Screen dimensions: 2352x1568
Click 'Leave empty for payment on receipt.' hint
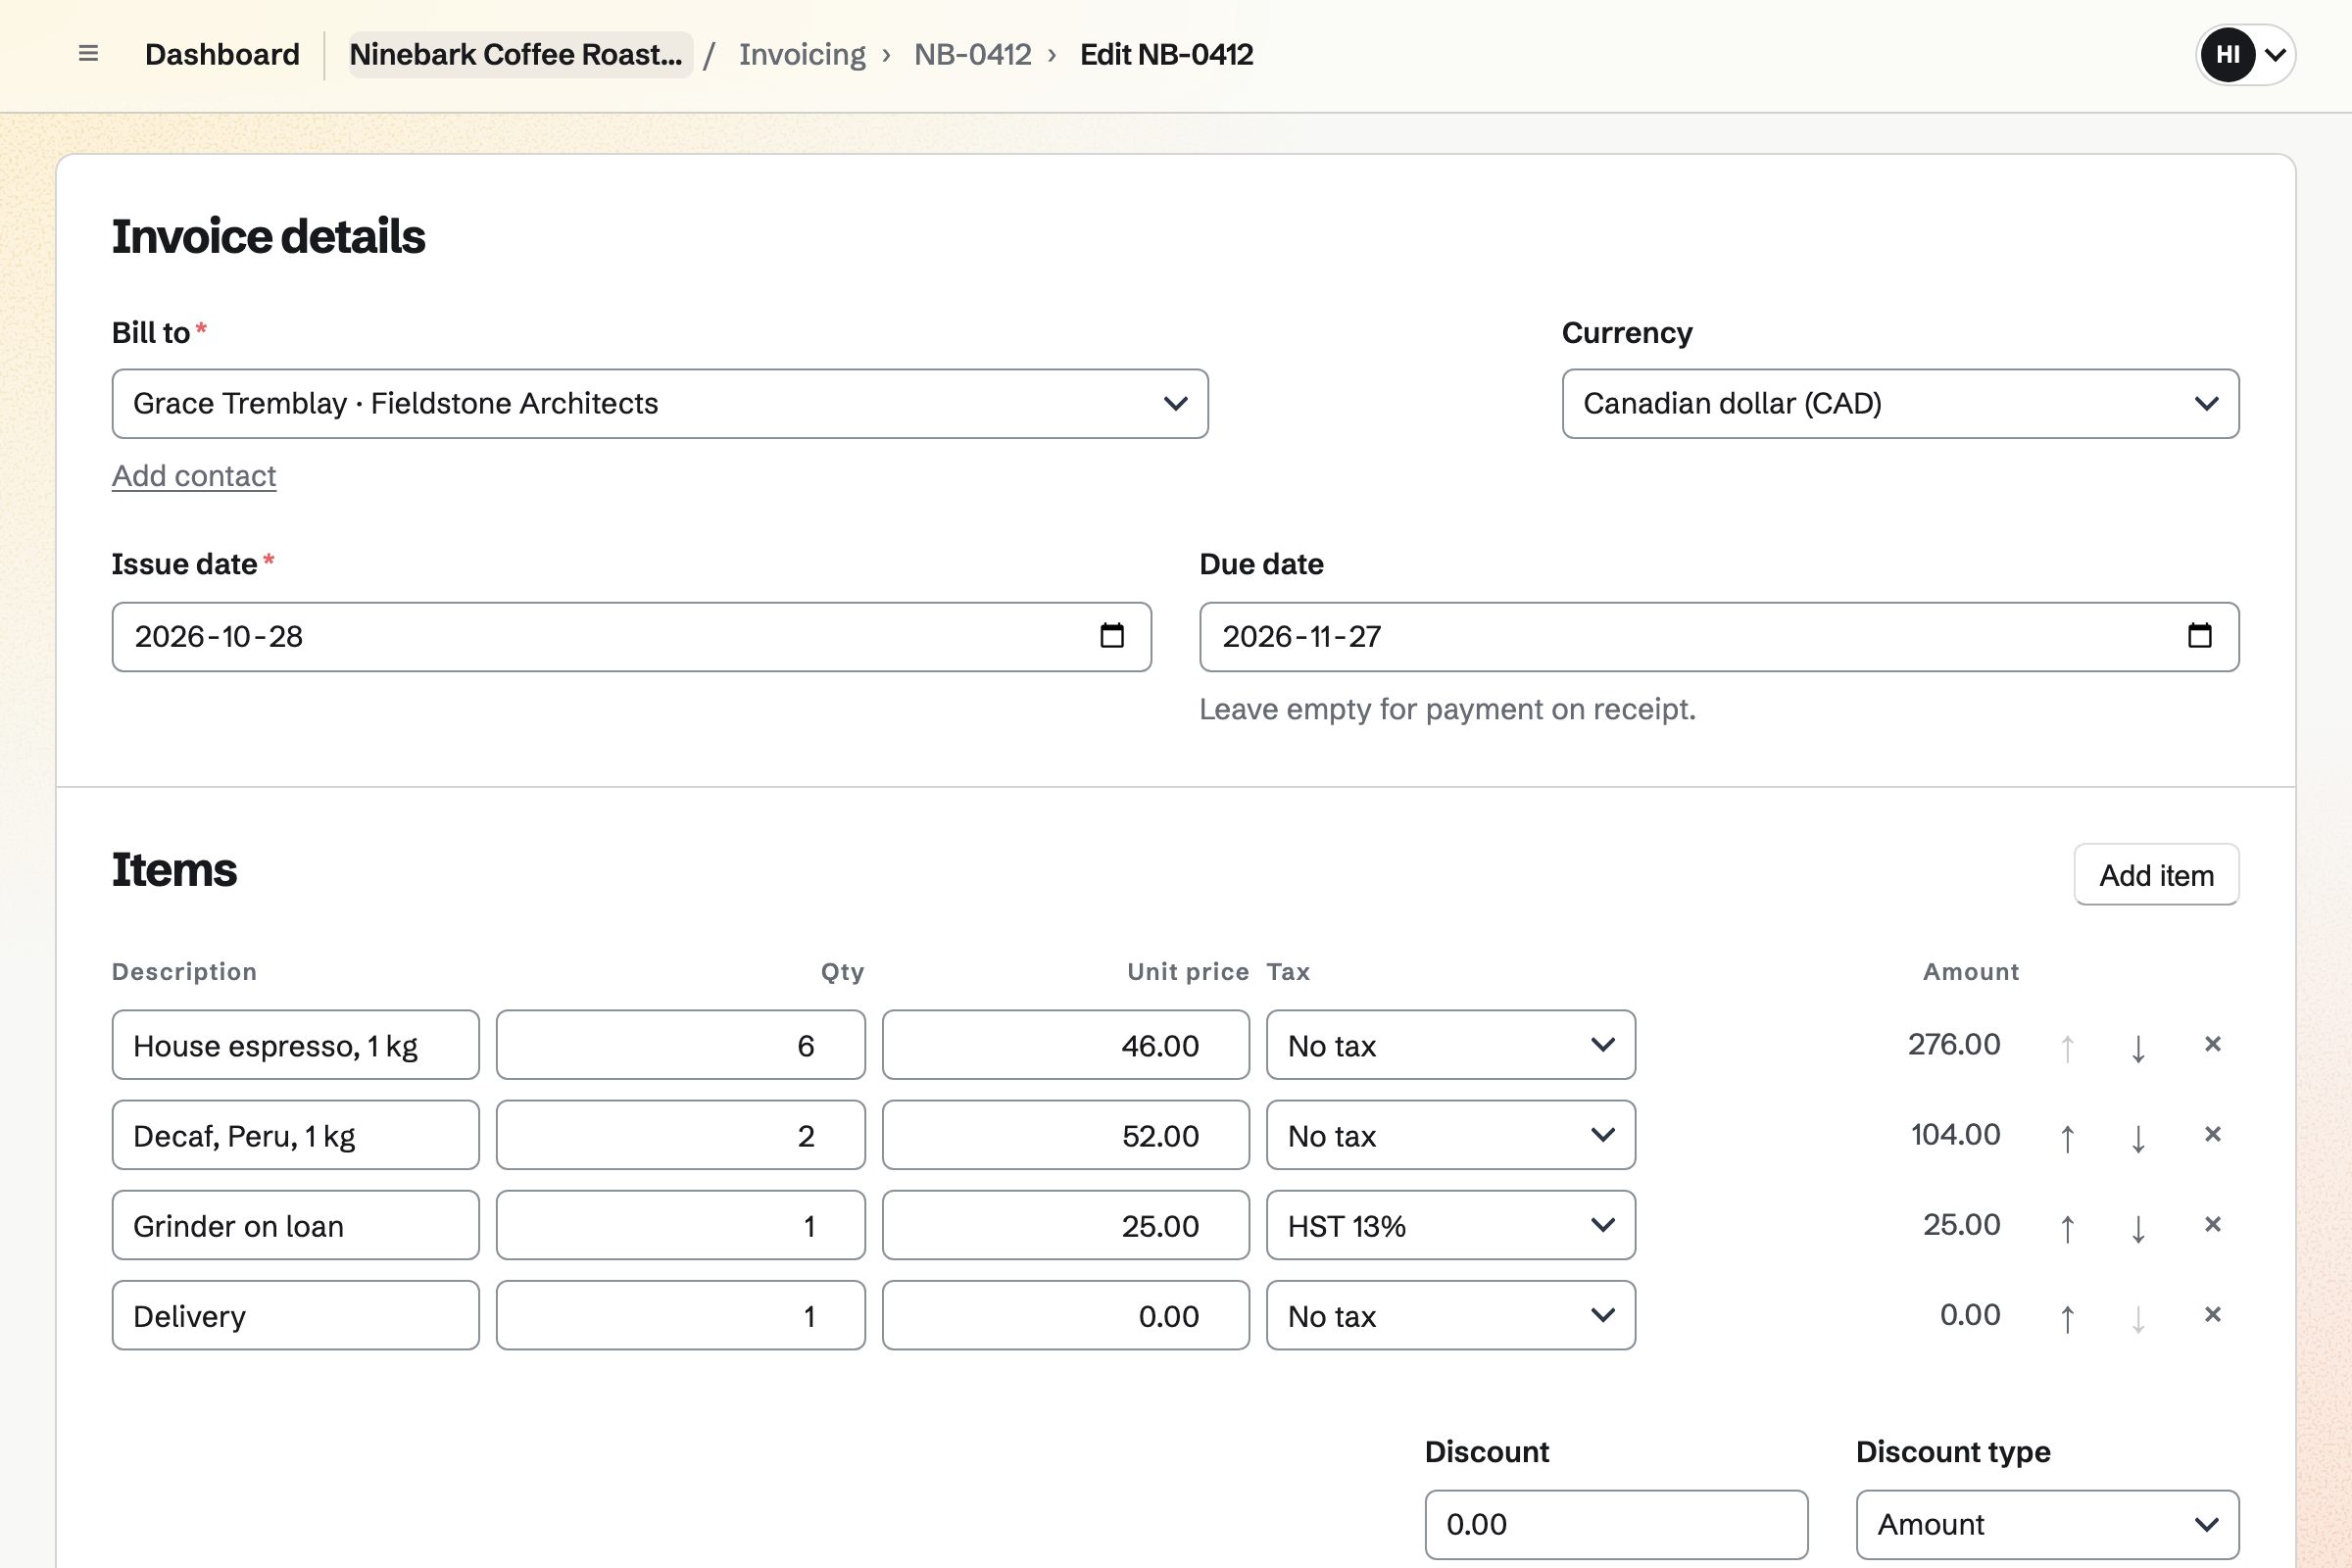(1447, 709)
